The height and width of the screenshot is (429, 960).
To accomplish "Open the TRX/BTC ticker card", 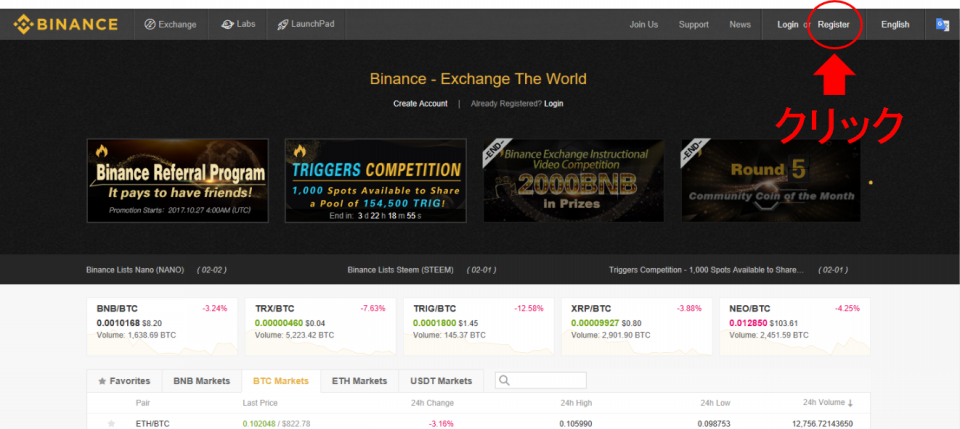I will [x=320, y=326].
